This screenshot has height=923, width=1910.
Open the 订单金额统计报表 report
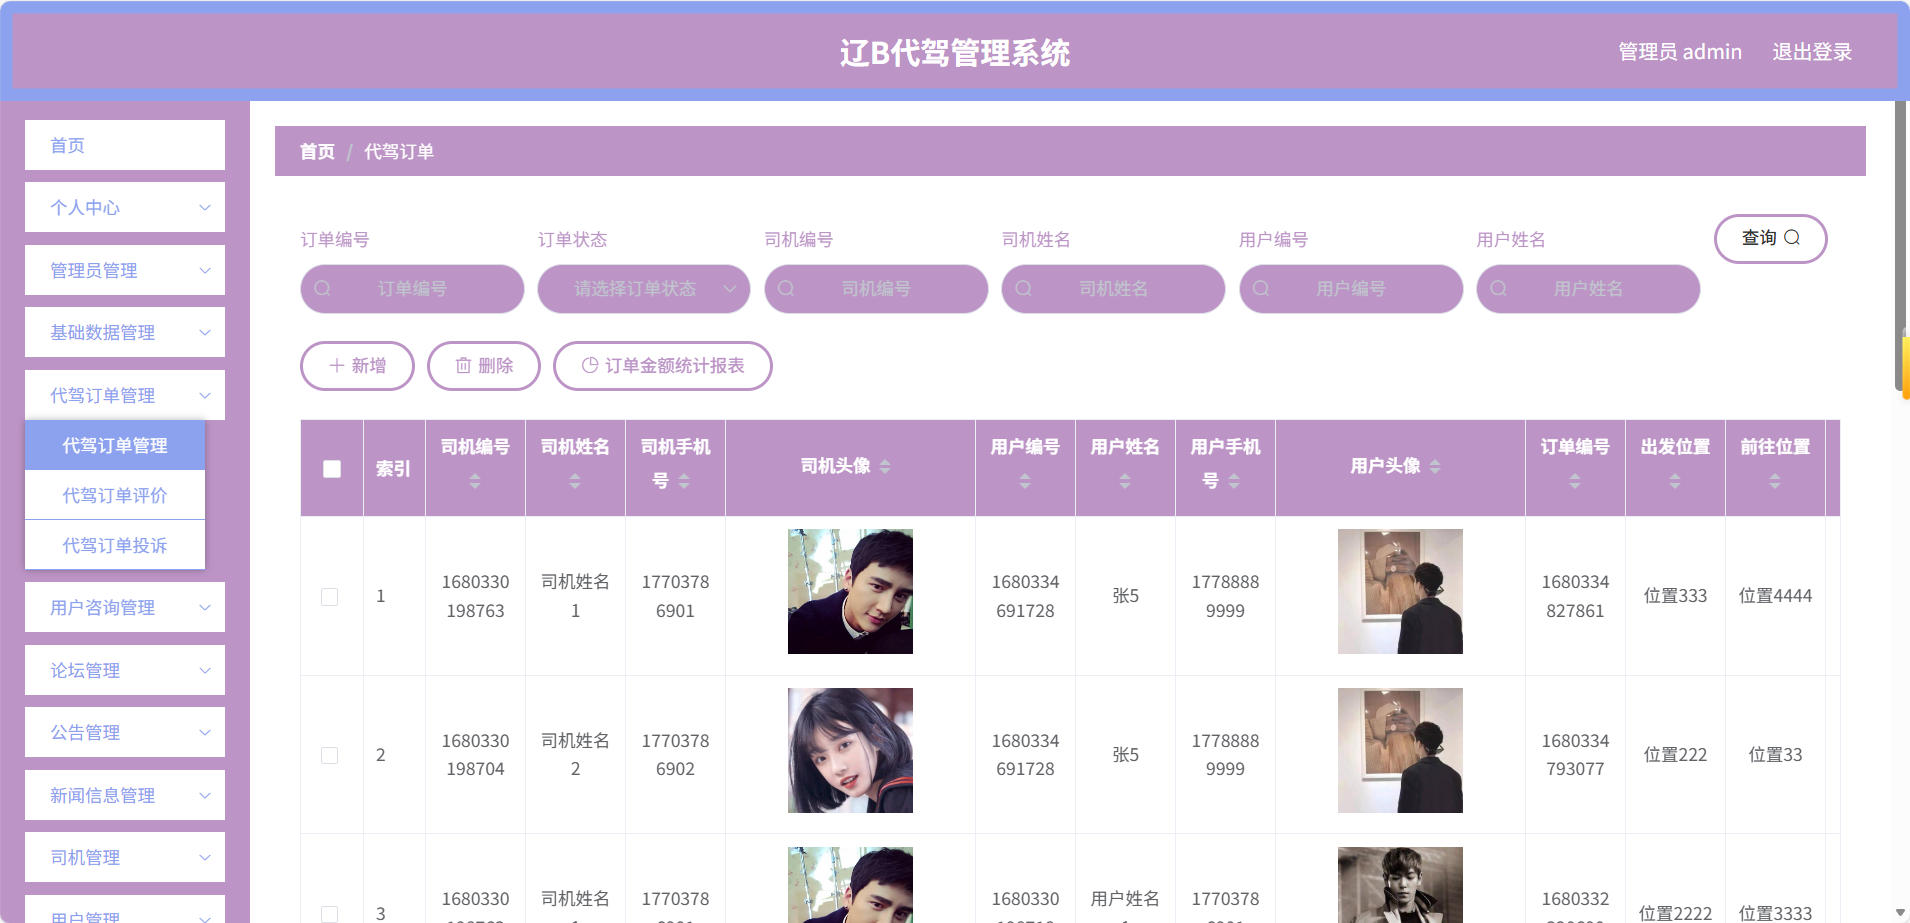tap(663, 366)
